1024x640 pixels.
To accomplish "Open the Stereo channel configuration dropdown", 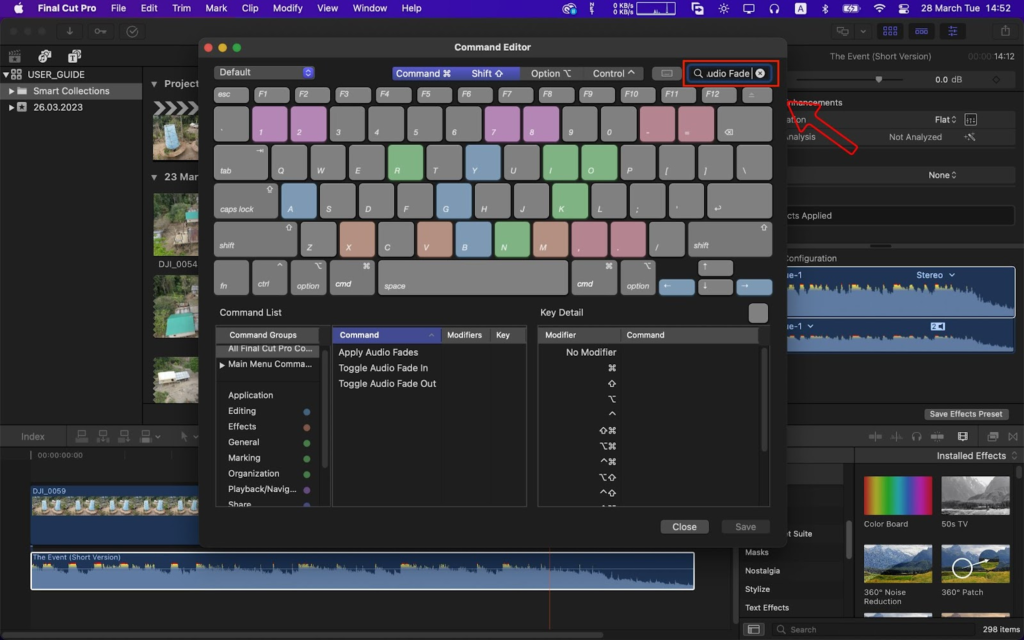I will (x=935, y=275).
